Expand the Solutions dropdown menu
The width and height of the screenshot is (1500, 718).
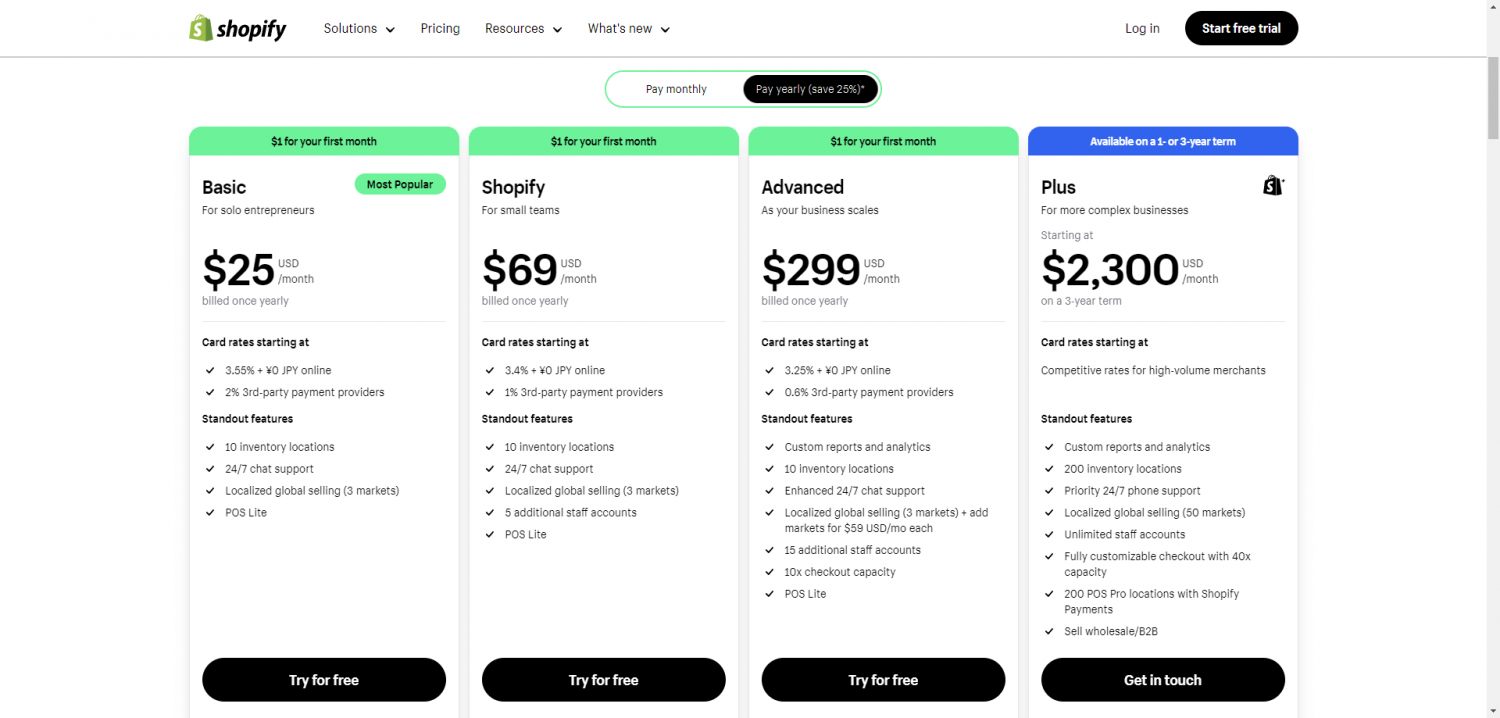pos(359,28)
